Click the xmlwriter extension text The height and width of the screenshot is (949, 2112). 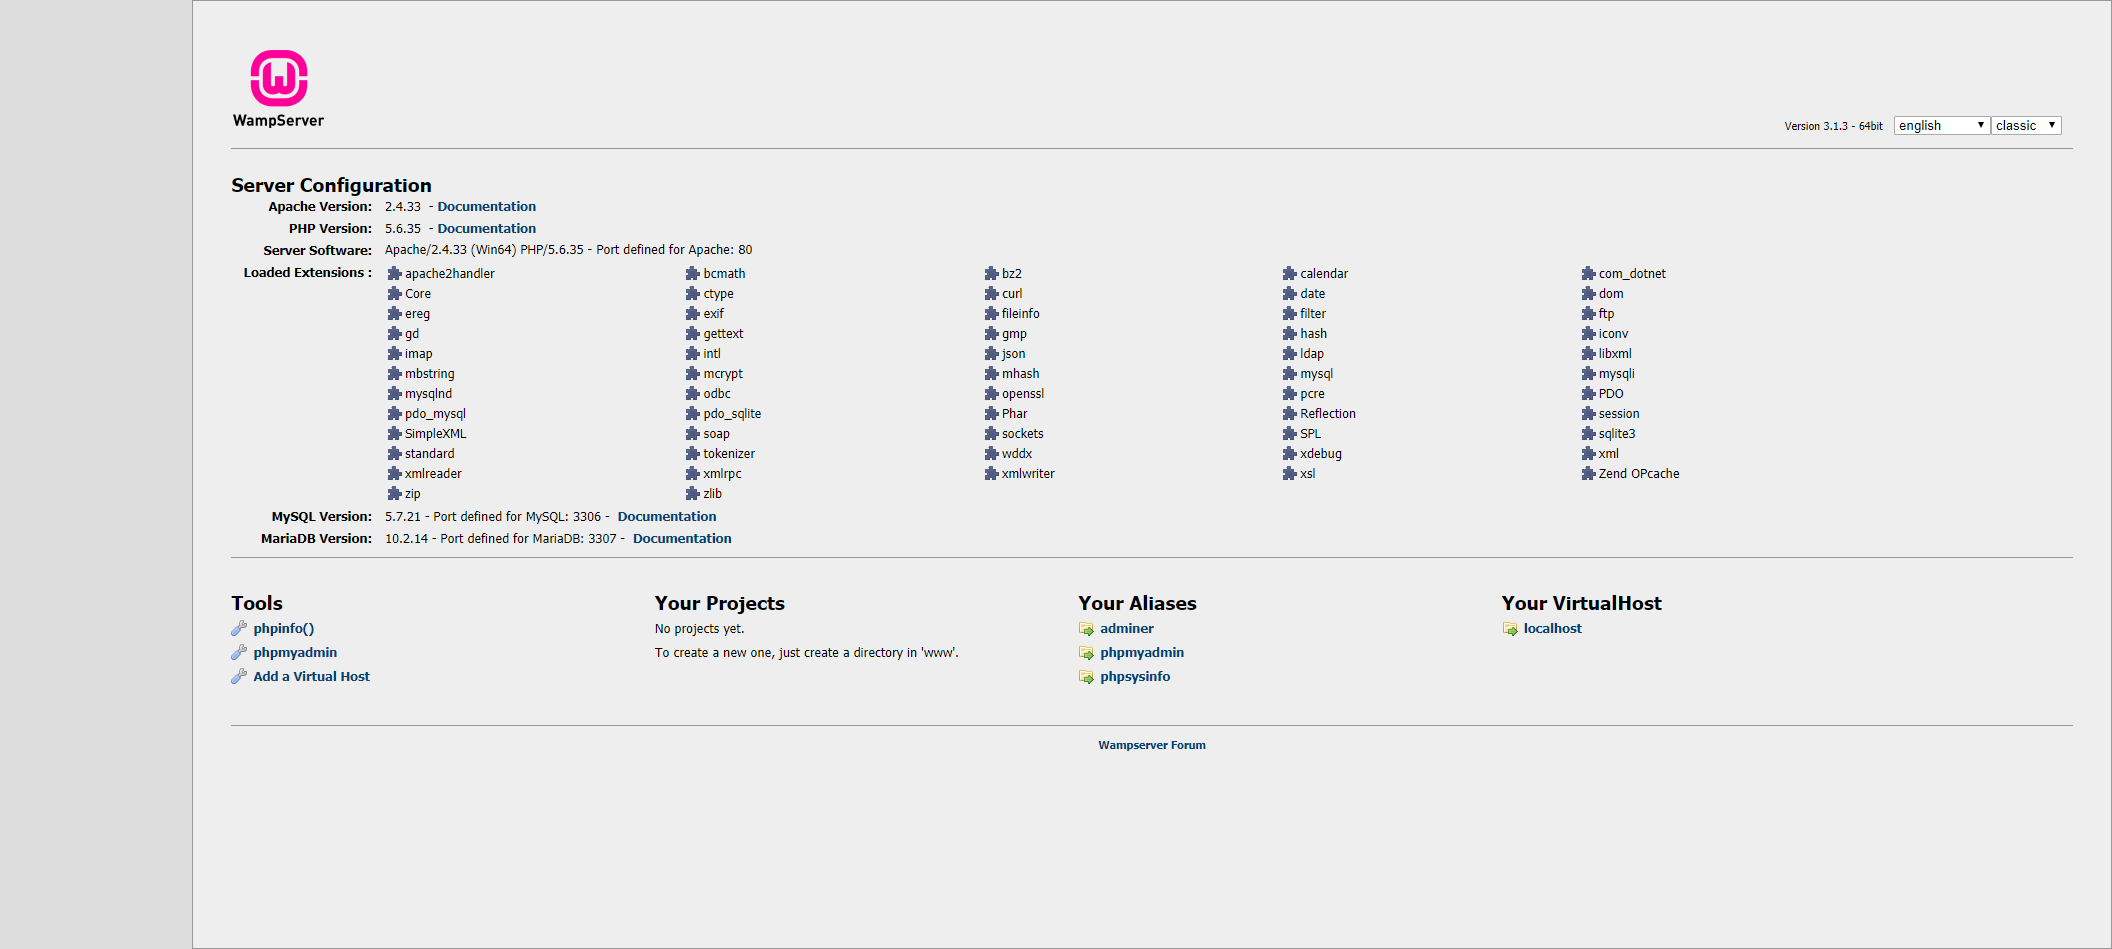point(1028,474)
